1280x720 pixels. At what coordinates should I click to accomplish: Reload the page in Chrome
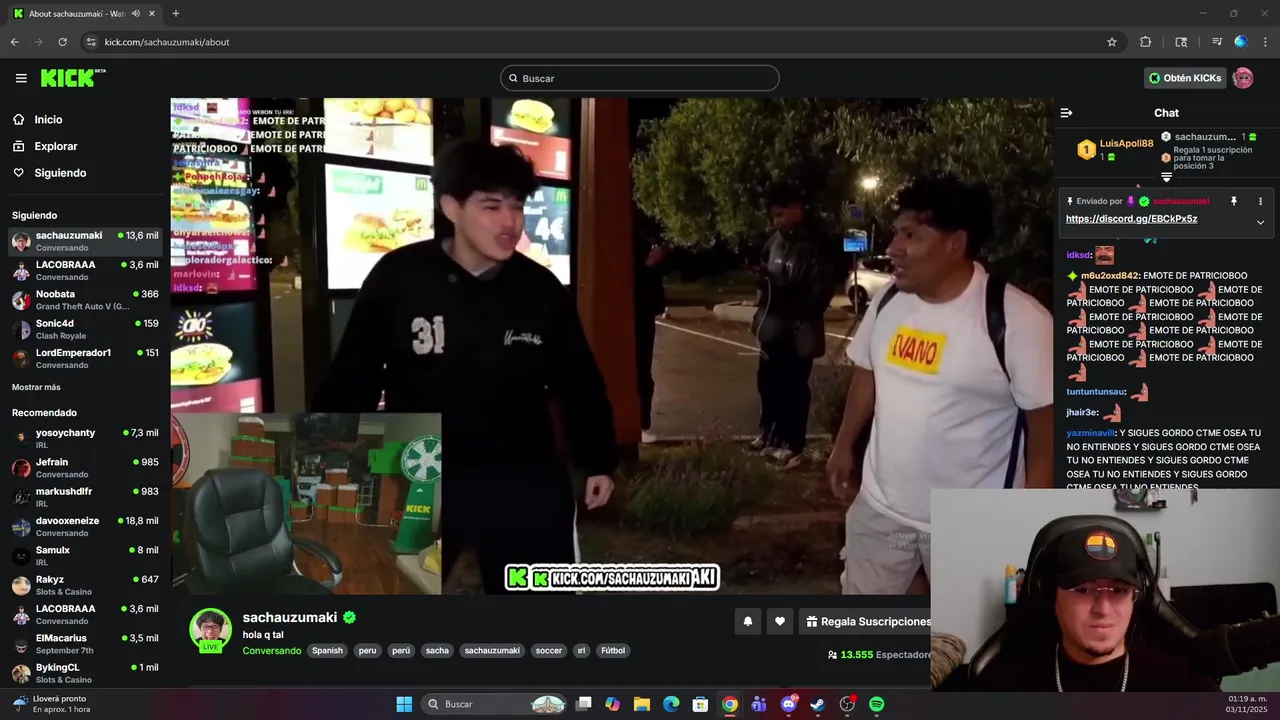62,42
